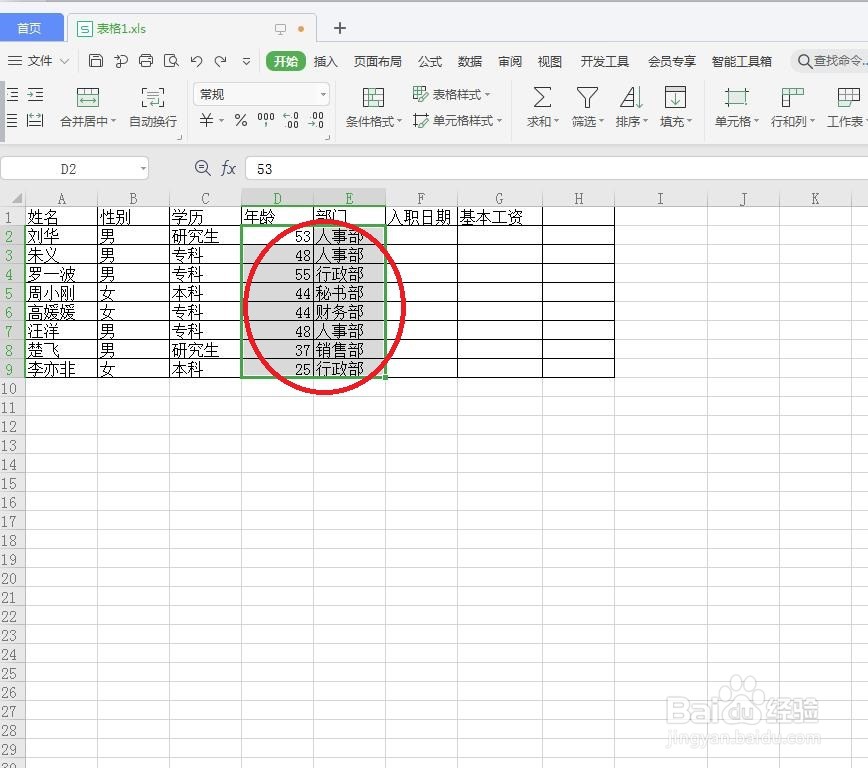Click the 基本工资 header cell
This screenshot has width=868, height=768.
(500, 217)
